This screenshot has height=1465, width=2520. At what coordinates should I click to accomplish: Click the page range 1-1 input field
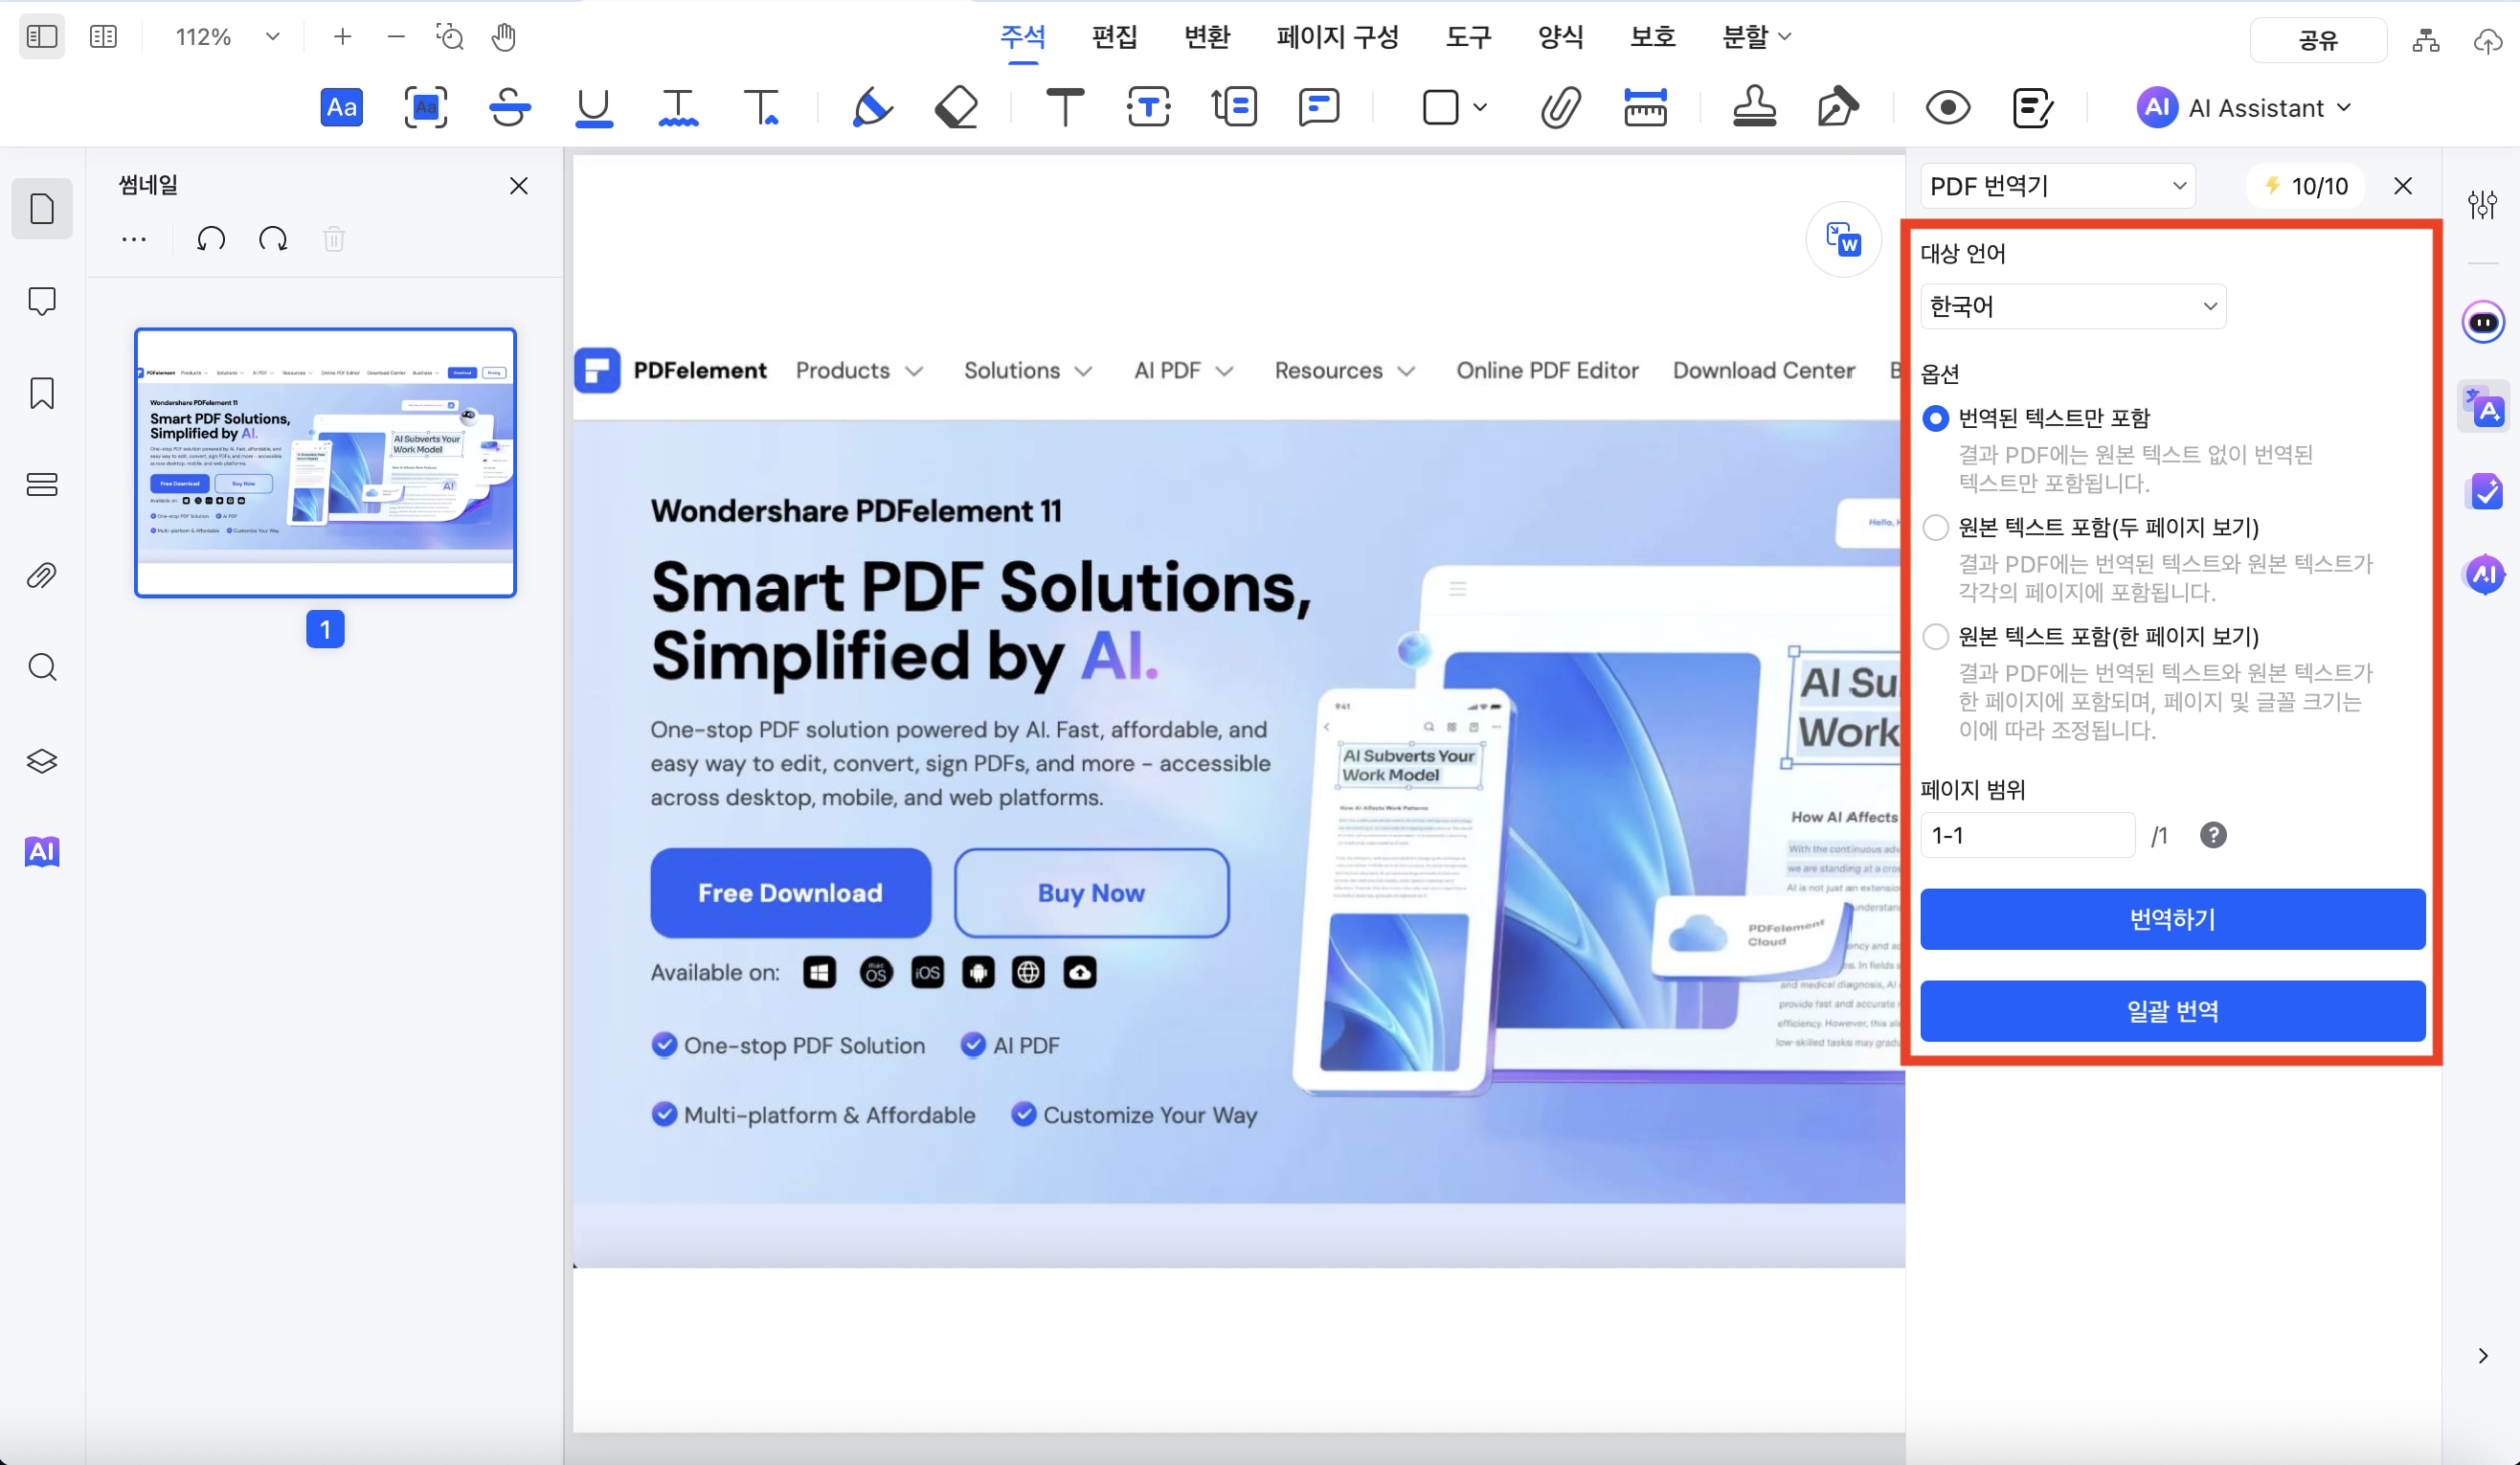coord(2027,835)
